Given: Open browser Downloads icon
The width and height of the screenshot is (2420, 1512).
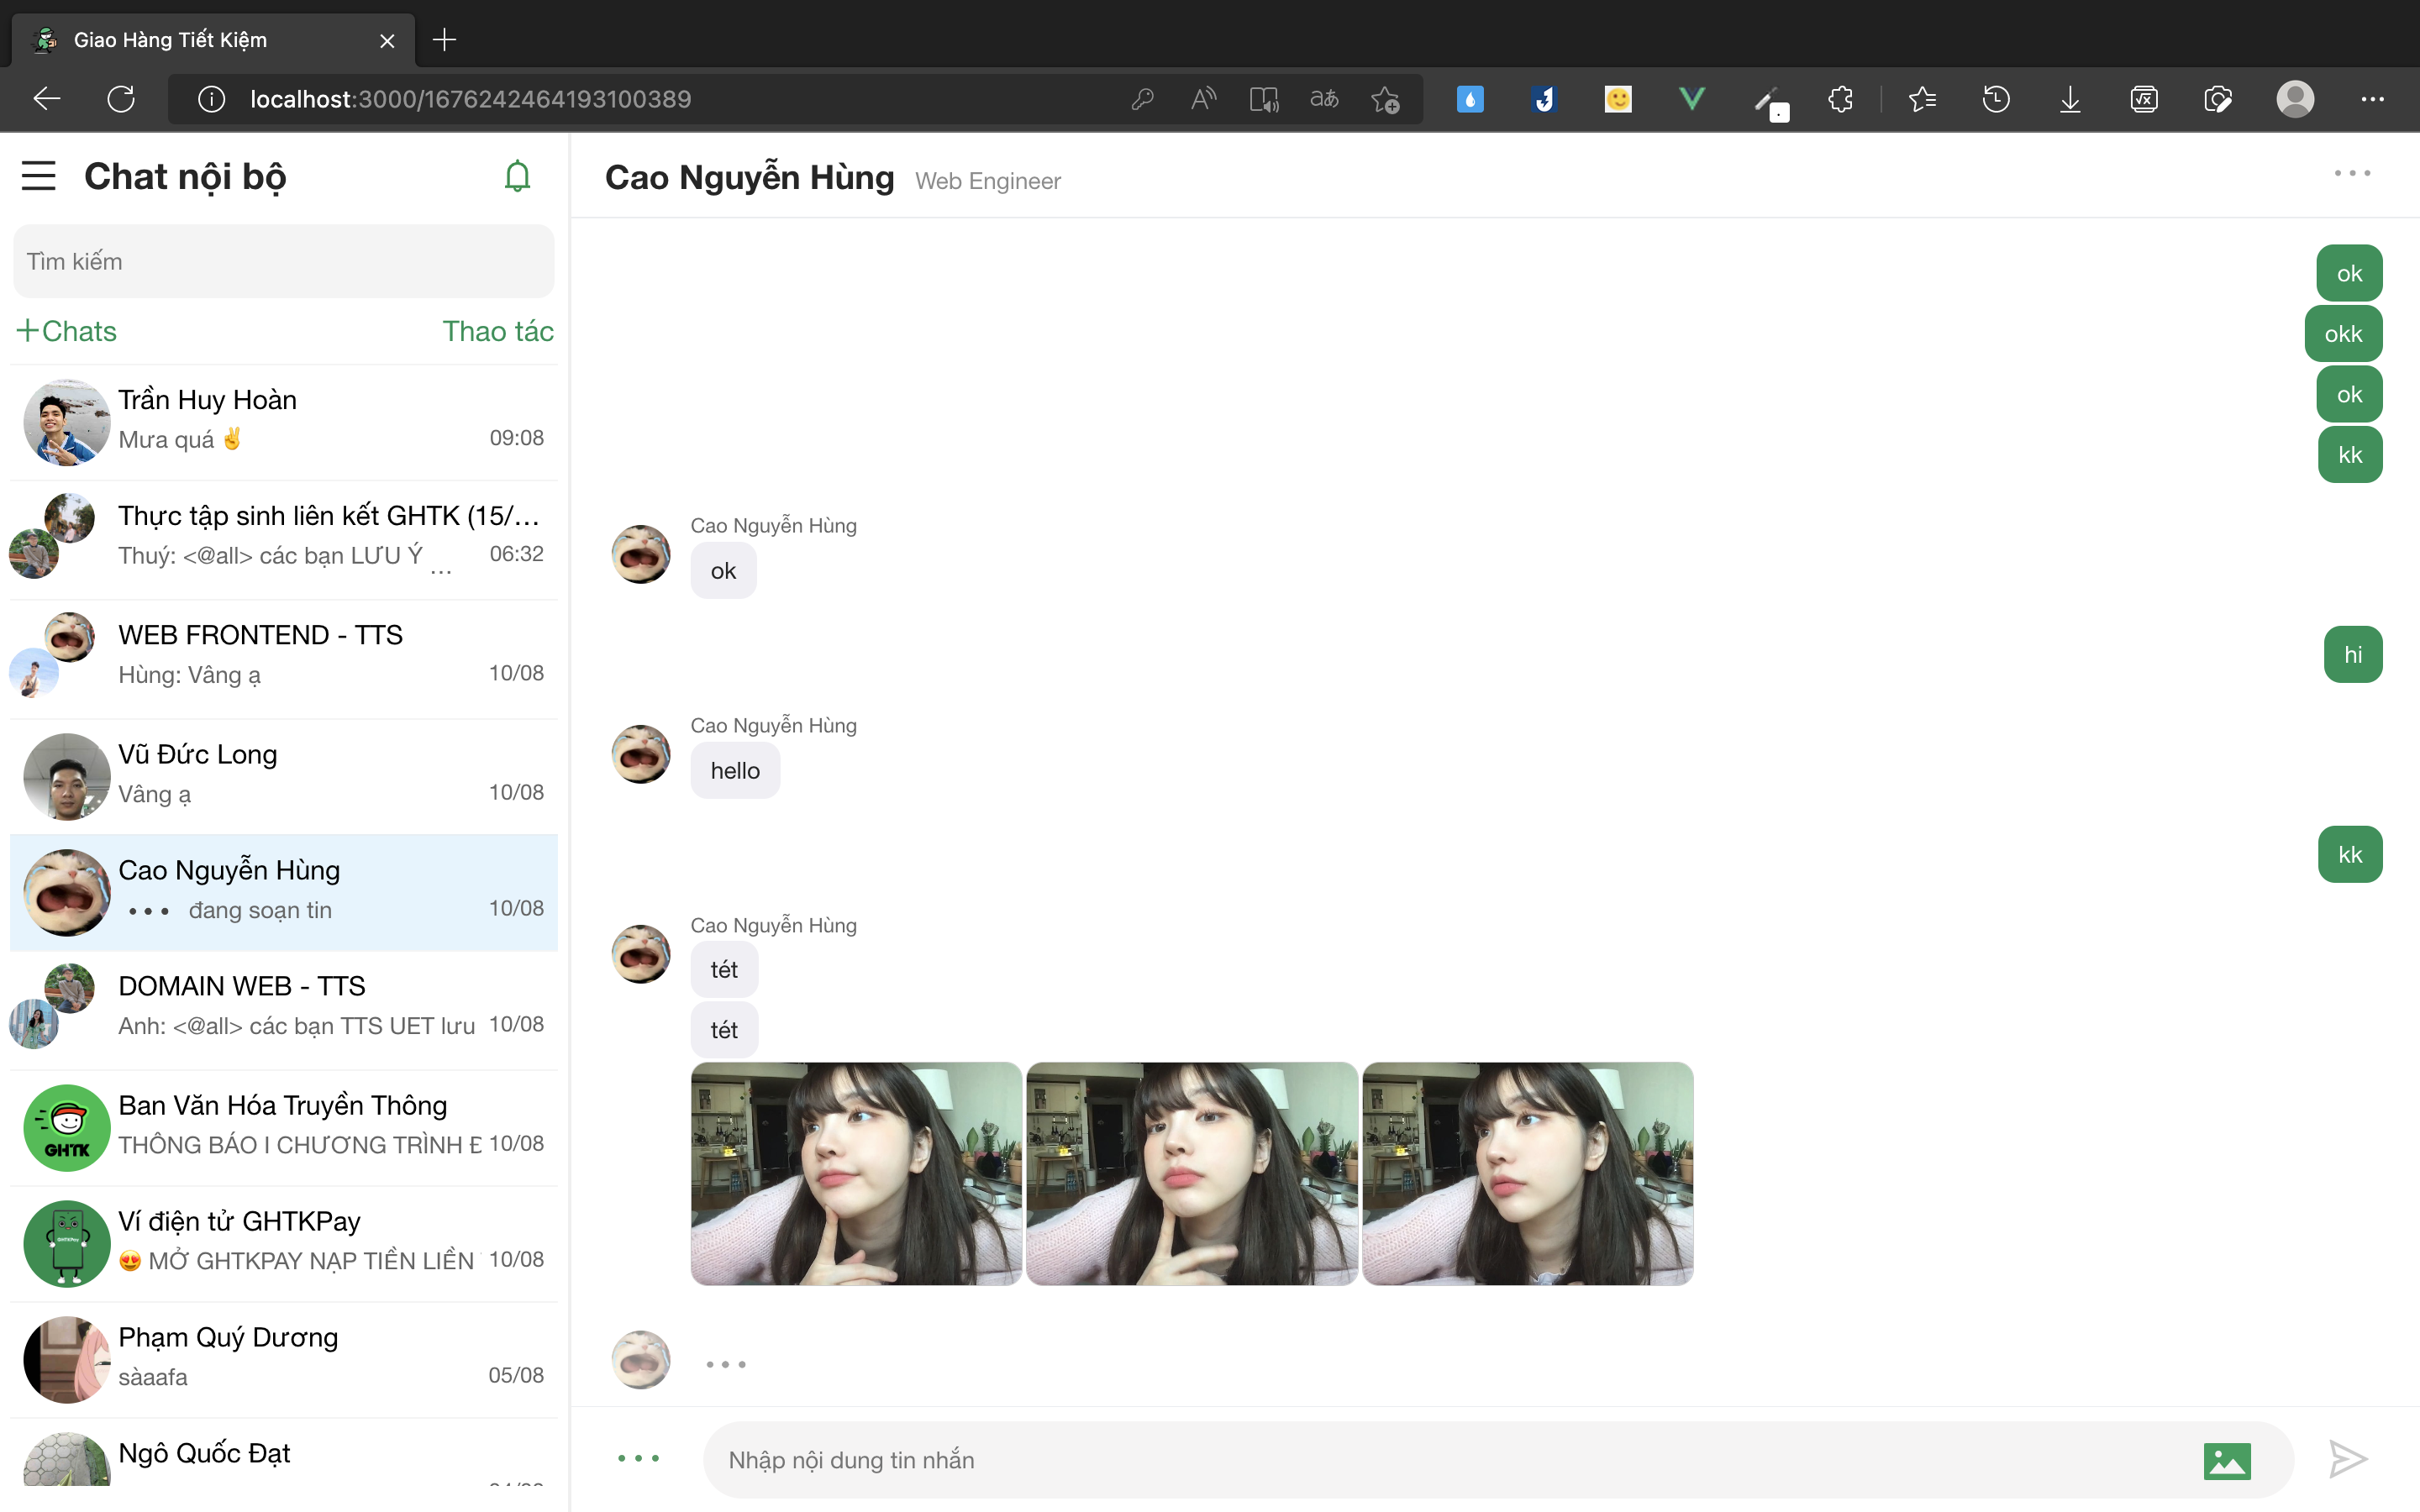Looking at the screenshot, I should tap(2070, 99).
